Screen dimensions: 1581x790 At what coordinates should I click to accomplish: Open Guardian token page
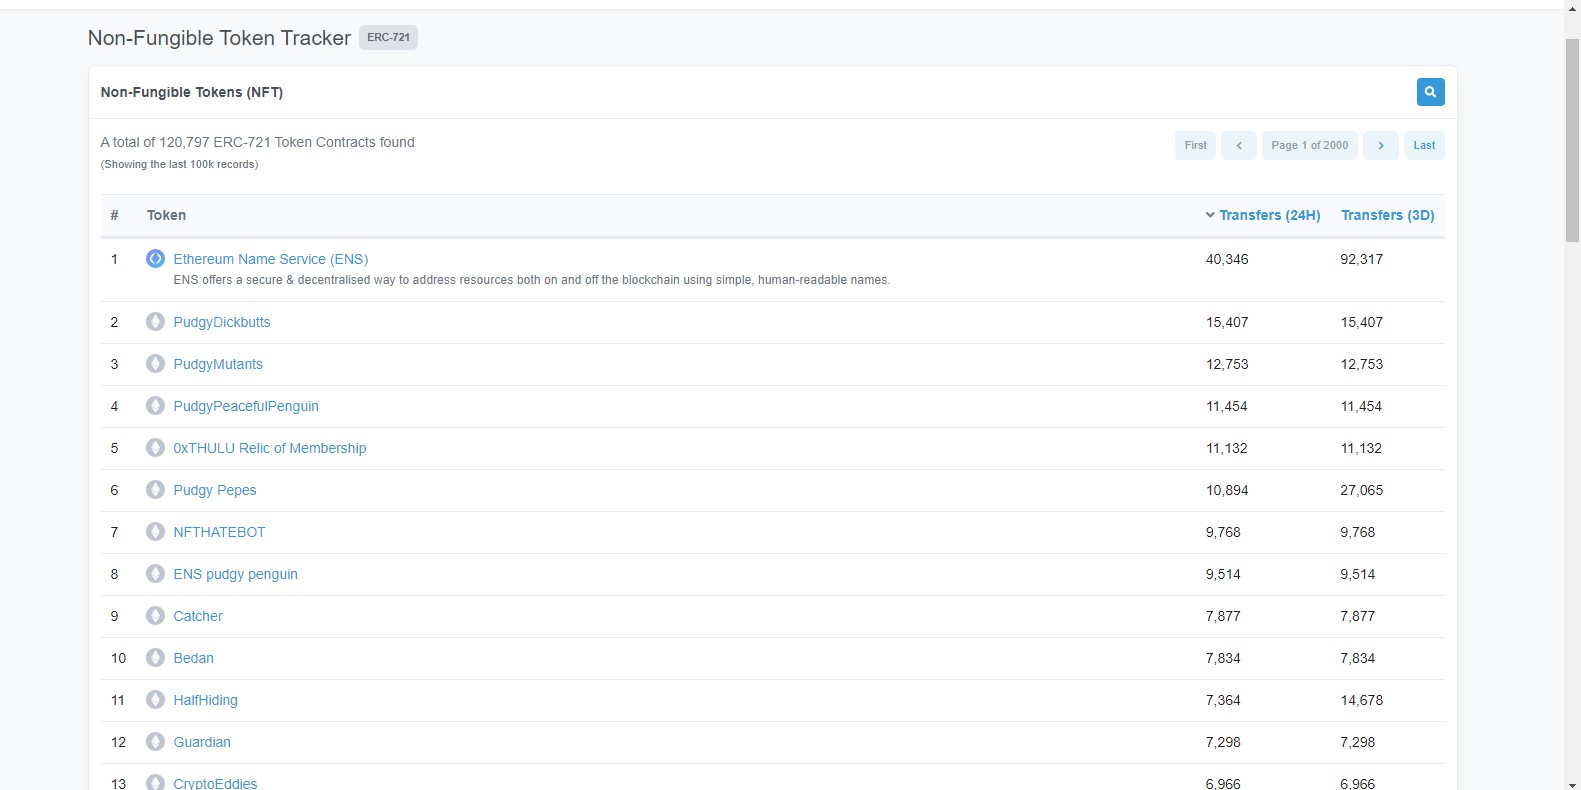click(202, 742)
